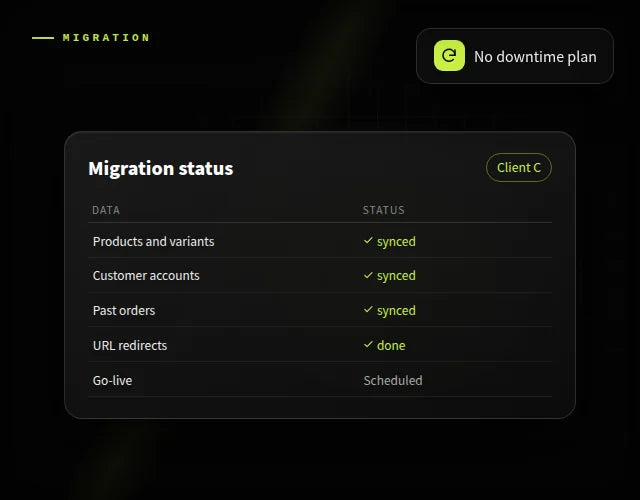Click synced status for Customer accounts
This screenshot has width=640, height=500.
click(396, 276)
